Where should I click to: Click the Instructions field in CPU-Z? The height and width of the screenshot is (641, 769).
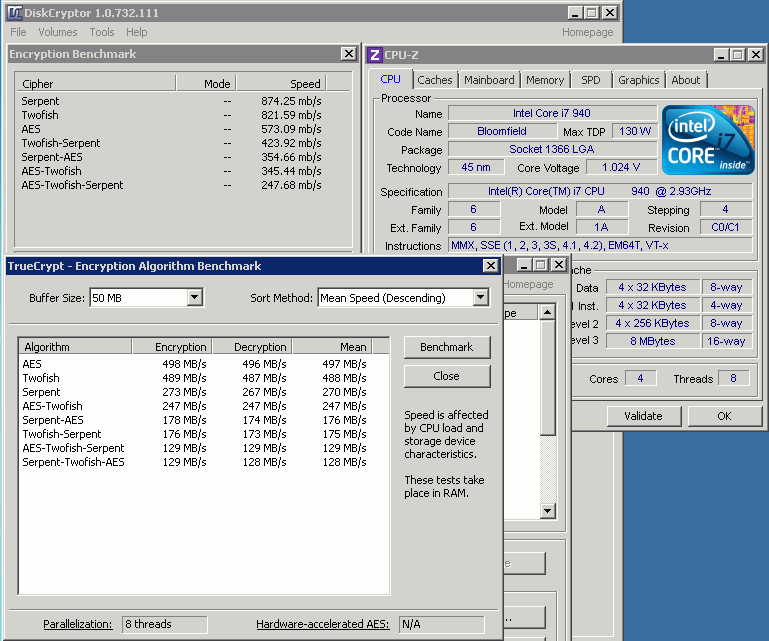pyautogui.click(x=600, y=245)
